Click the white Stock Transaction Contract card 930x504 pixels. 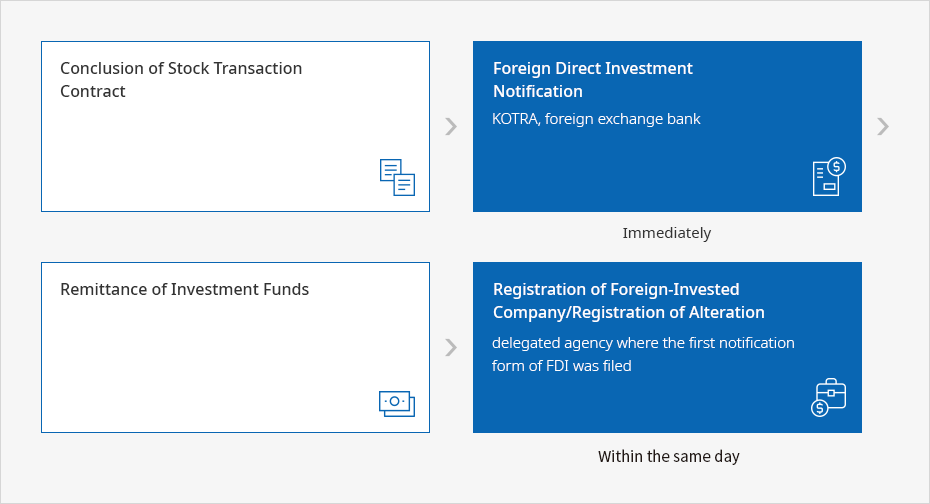[x=235, y=126]
